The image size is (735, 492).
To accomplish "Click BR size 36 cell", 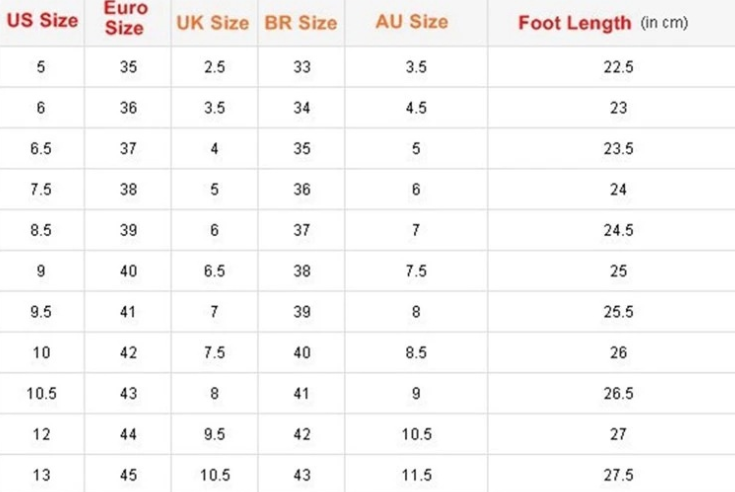I will (302, 189).
